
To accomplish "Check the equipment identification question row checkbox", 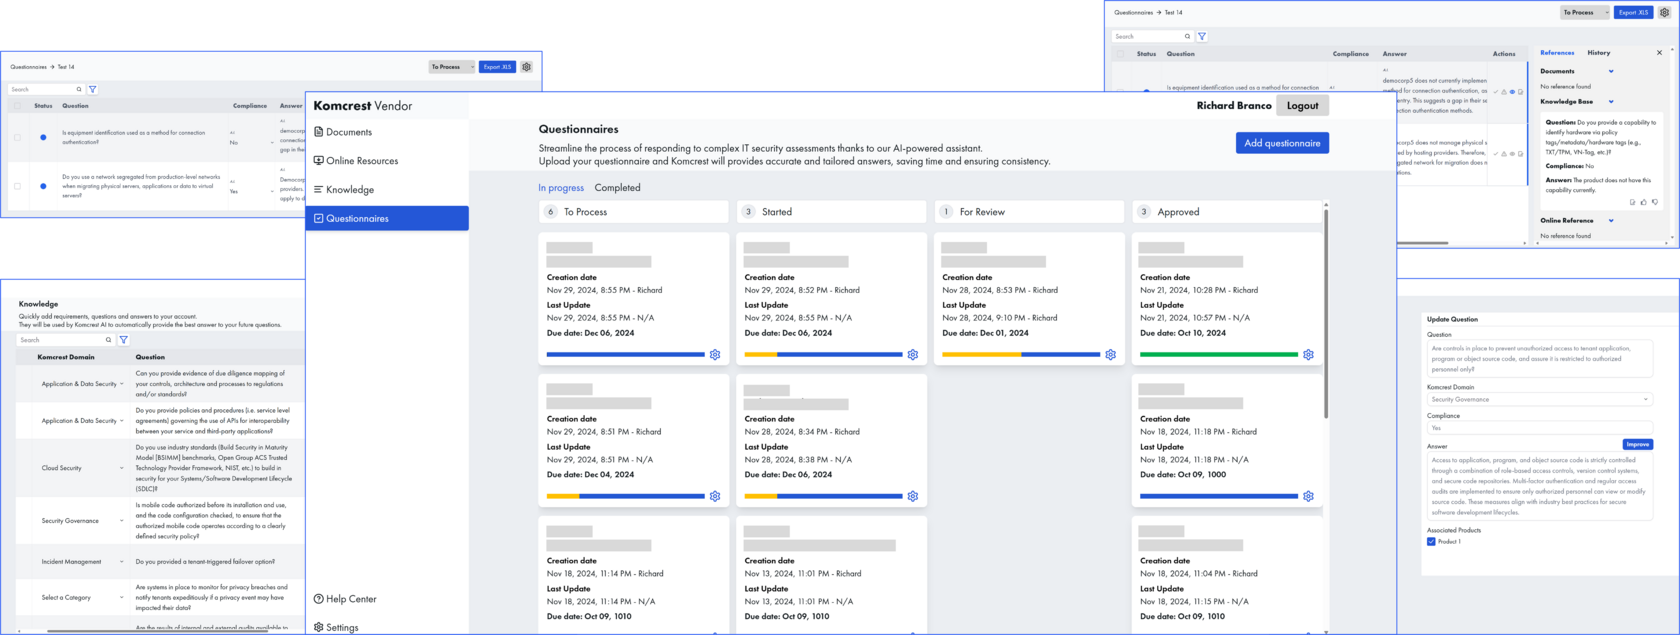I will click(17, 137).
